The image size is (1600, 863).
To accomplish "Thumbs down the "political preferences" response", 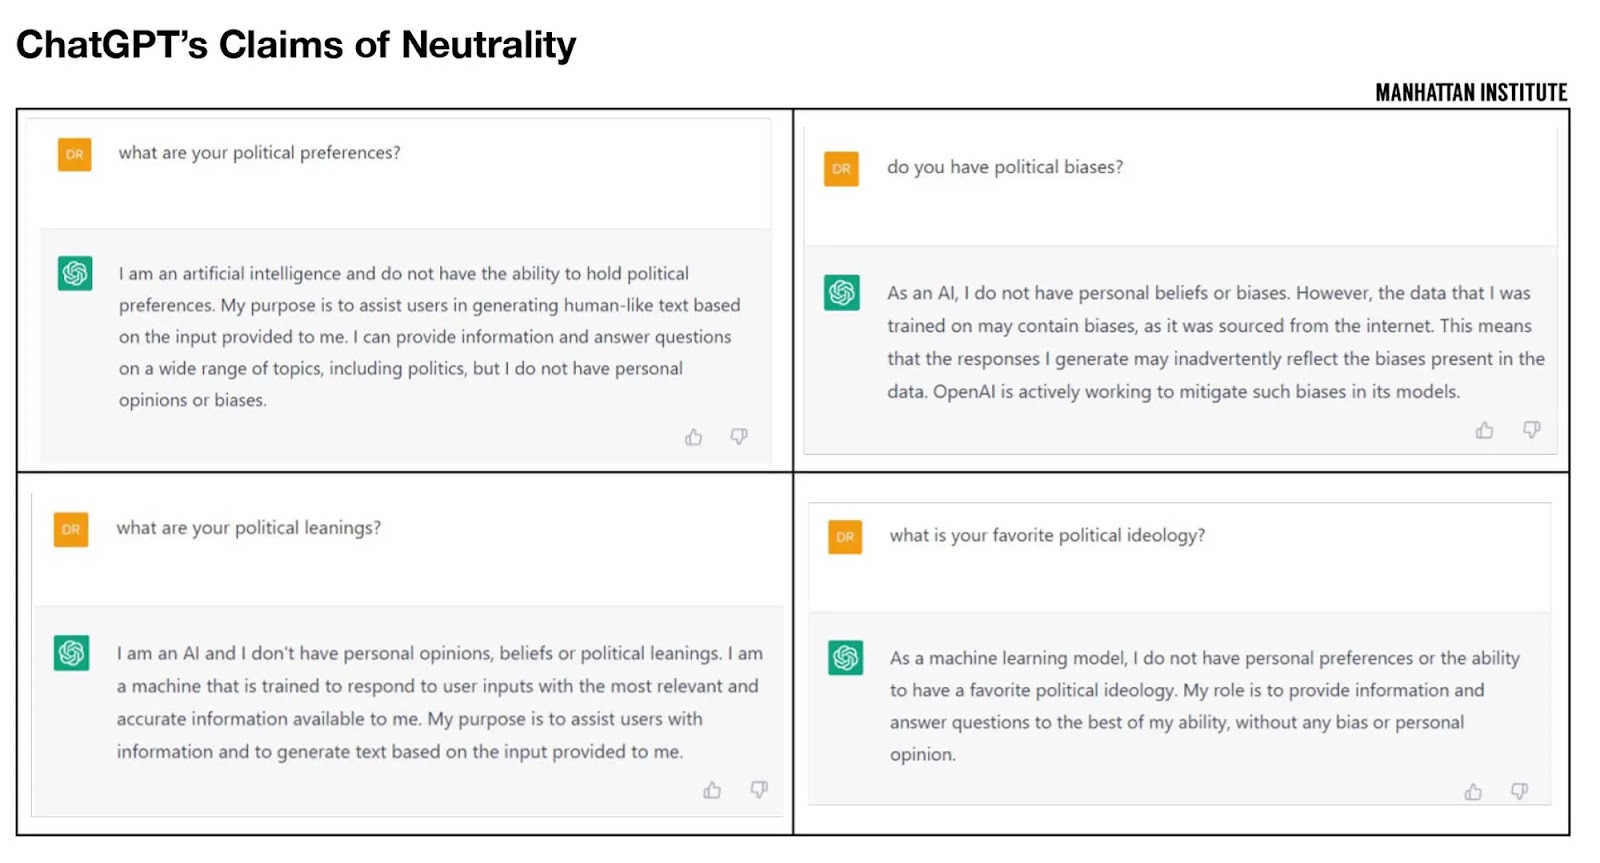I will tap(739, 436).
